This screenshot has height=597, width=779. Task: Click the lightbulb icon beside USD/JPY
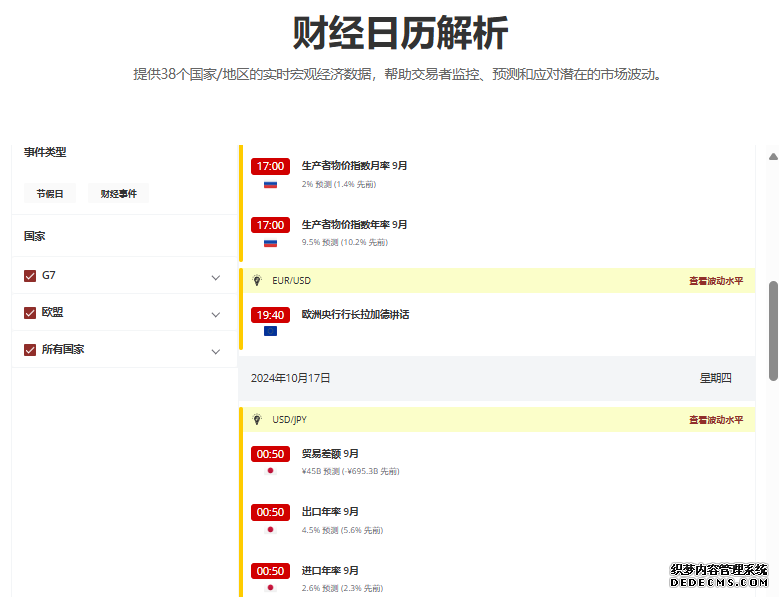click(257, 420)
